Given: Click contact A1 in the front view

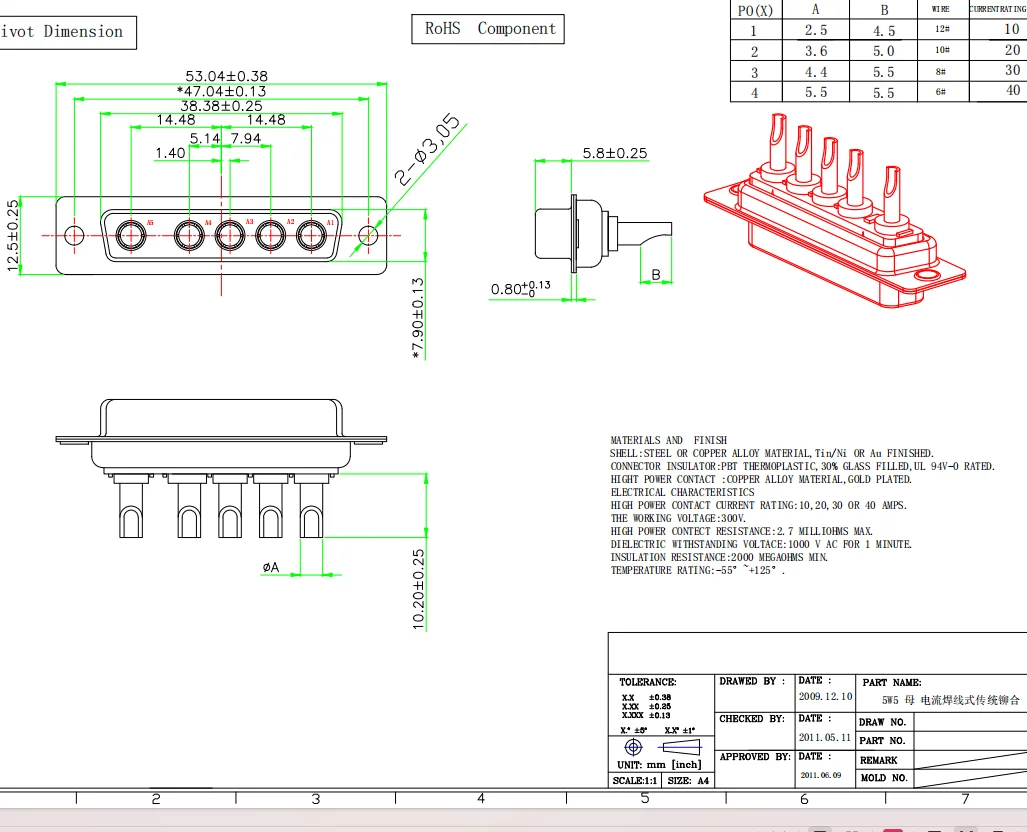Looking at the screenshot, I should [312, 236].
